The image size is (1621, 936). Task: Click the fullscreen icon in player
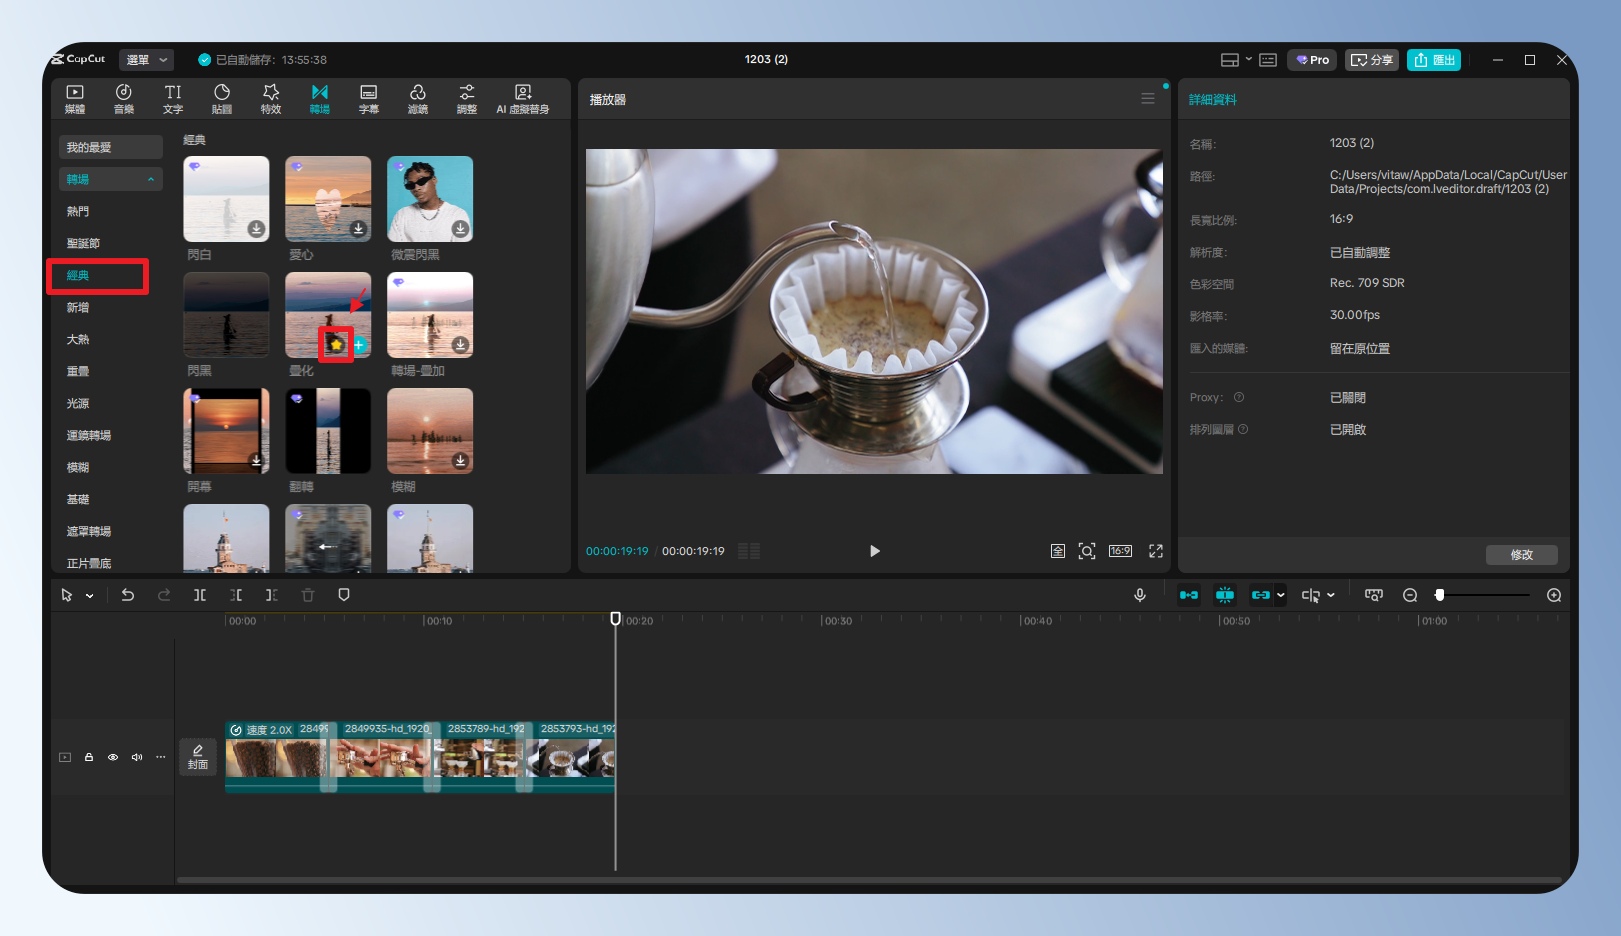click(1156, 551)
